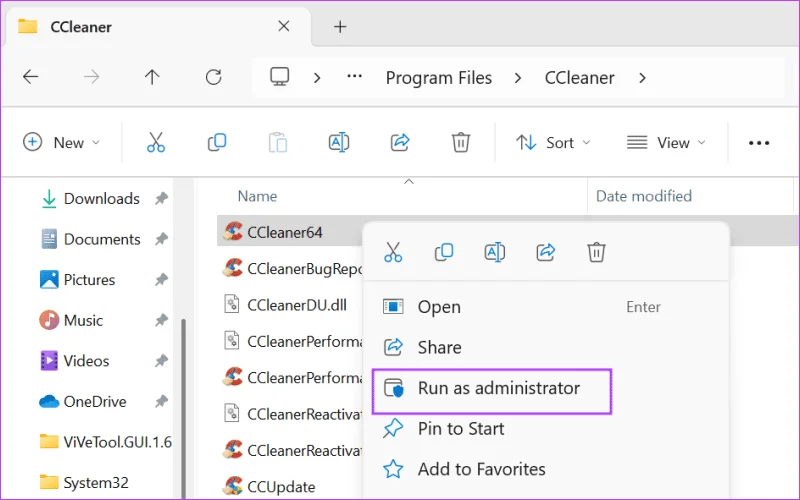Viewport: 800px width, 500px height.
Task: Click the pin icon next to Videos
Action: [161, 361]
